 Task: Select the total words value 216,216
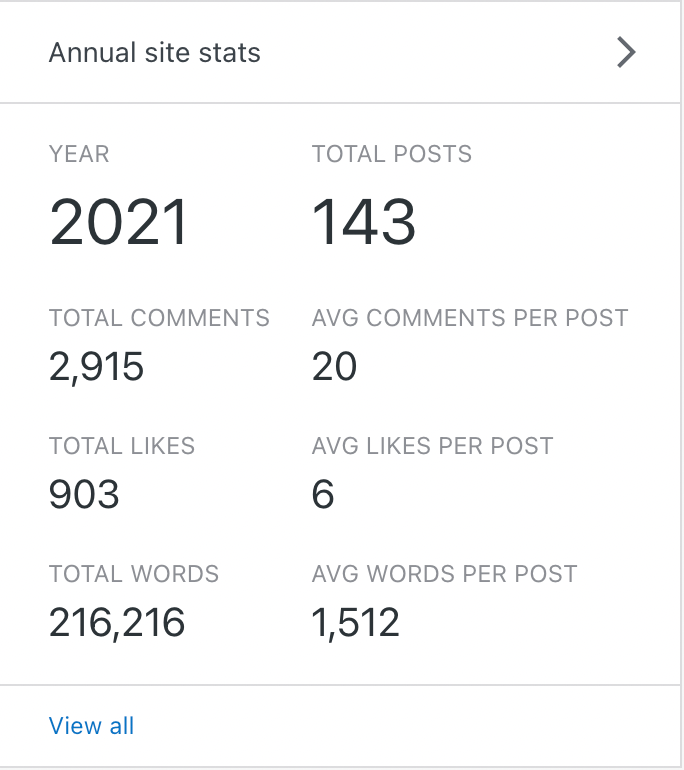click(x=117, y=623)
